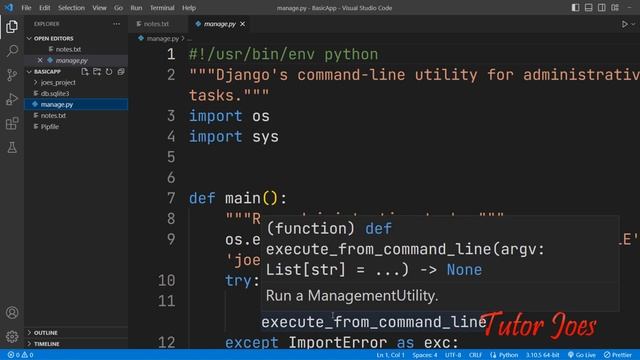The height and width of the screenshot is (360, 640).
Task: Collapse the BASICAPP folder section
Action: [x=47, y=72]
